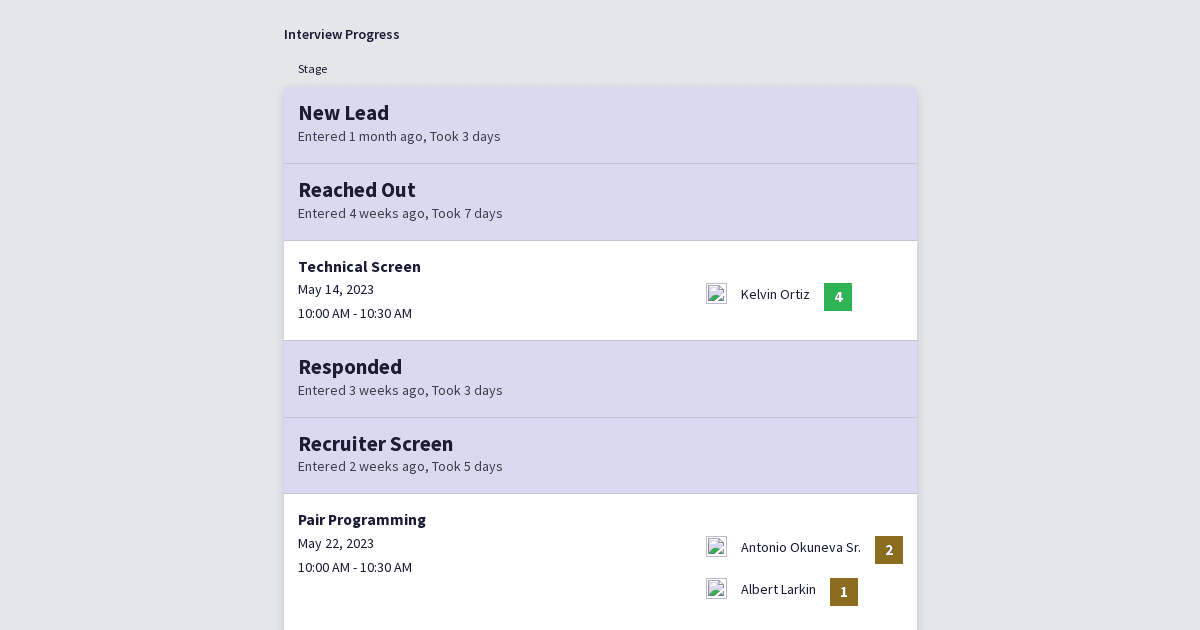Screen dimensions: 1200x630
Task: Click Antonio Okuneva's score badge 2
Action: pyautogui.click(x=889, y=550)
